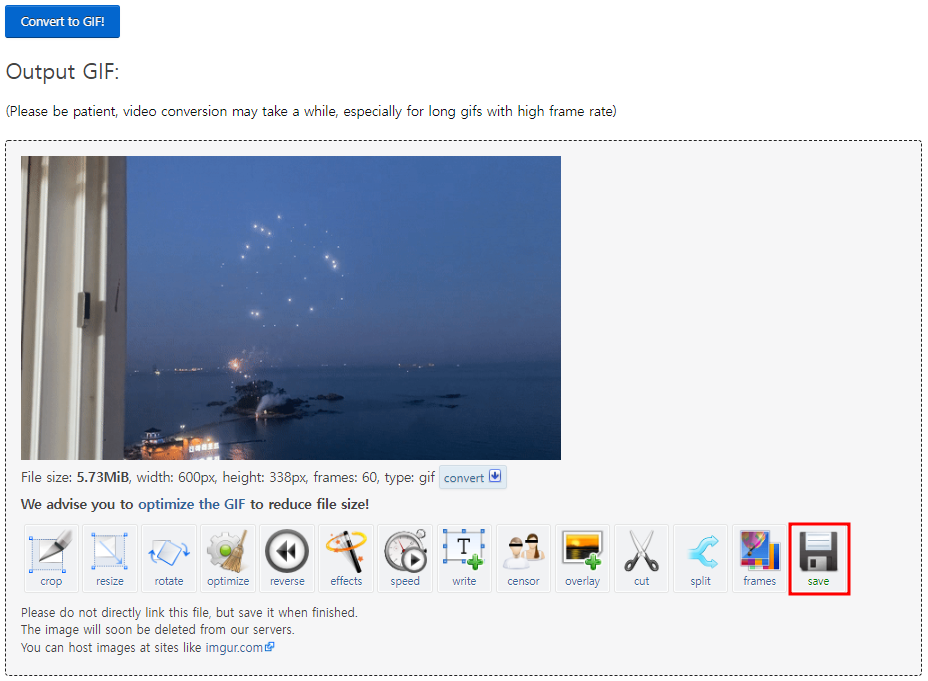Click the convert button next to file info

tap(472, 477)
